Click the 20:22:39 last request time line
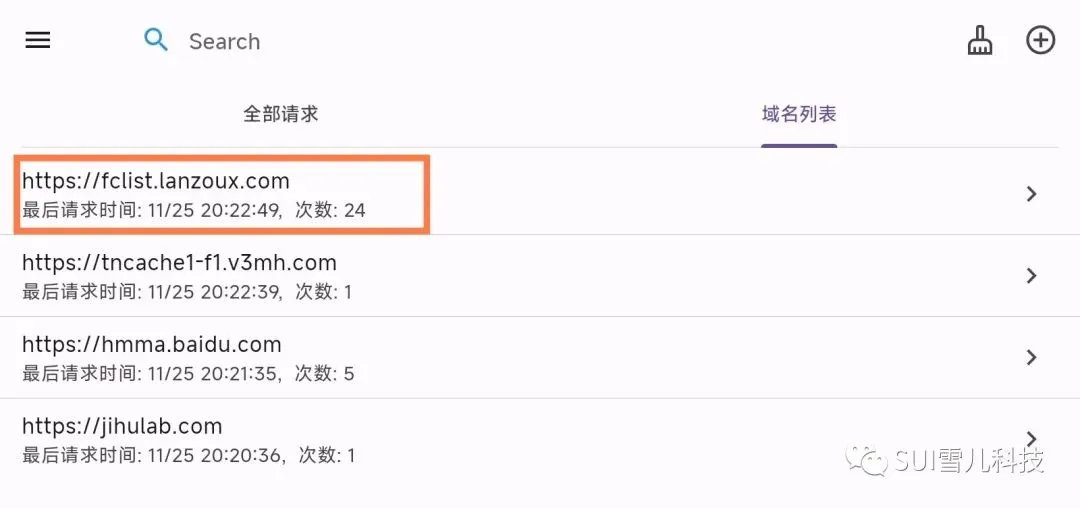 [x=187, y=292]
